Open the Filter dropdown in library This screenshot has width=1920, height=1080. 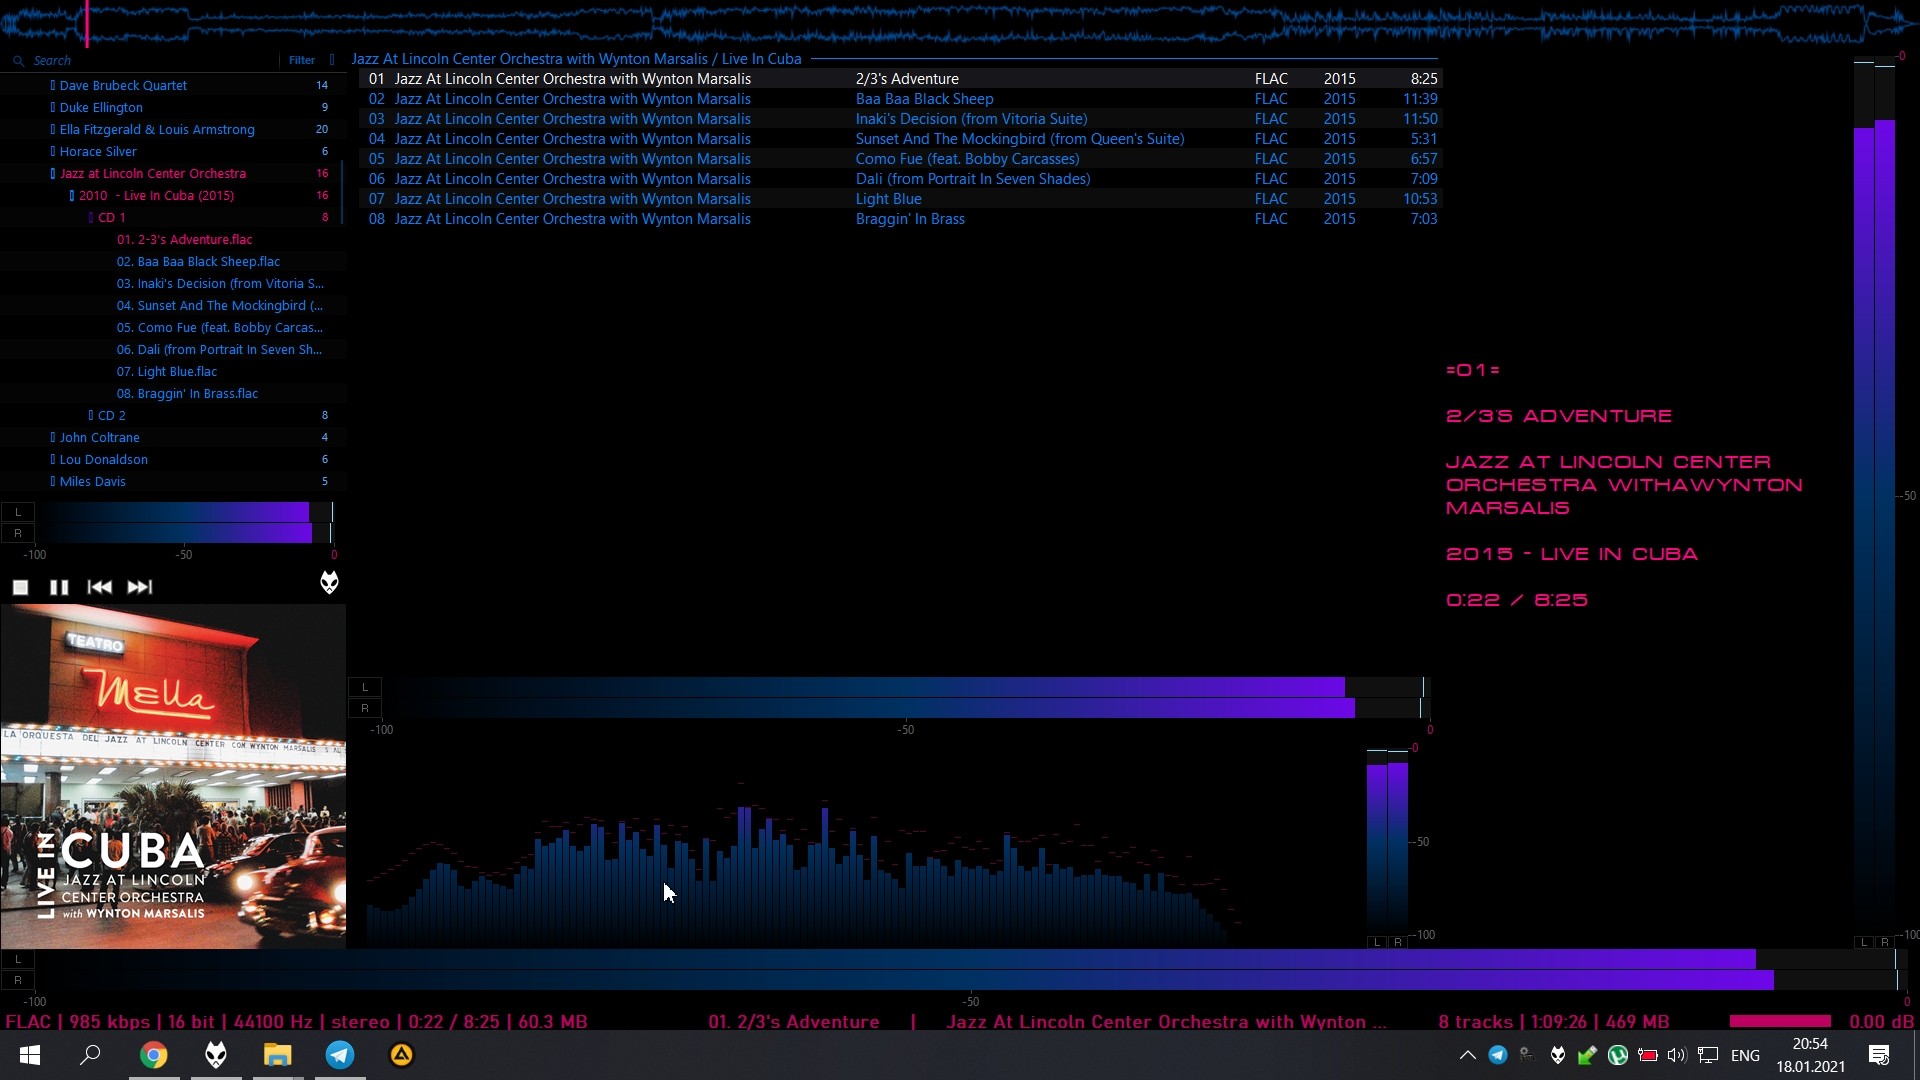tap(302, 61)
